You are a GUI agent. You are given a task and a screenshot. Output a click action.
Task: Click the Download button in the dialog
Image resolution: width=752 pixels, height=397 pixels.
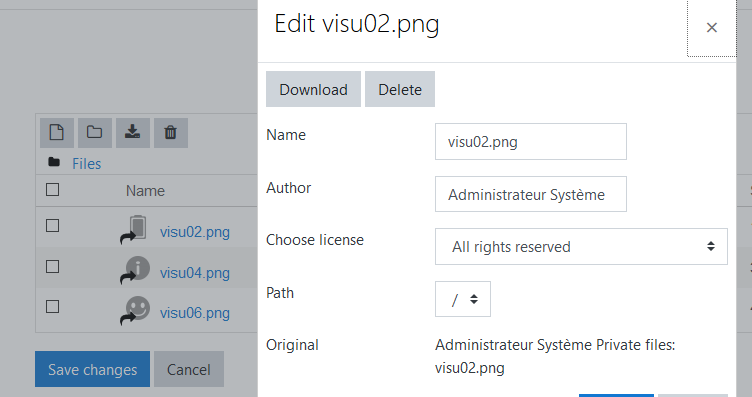coord(313,89)
